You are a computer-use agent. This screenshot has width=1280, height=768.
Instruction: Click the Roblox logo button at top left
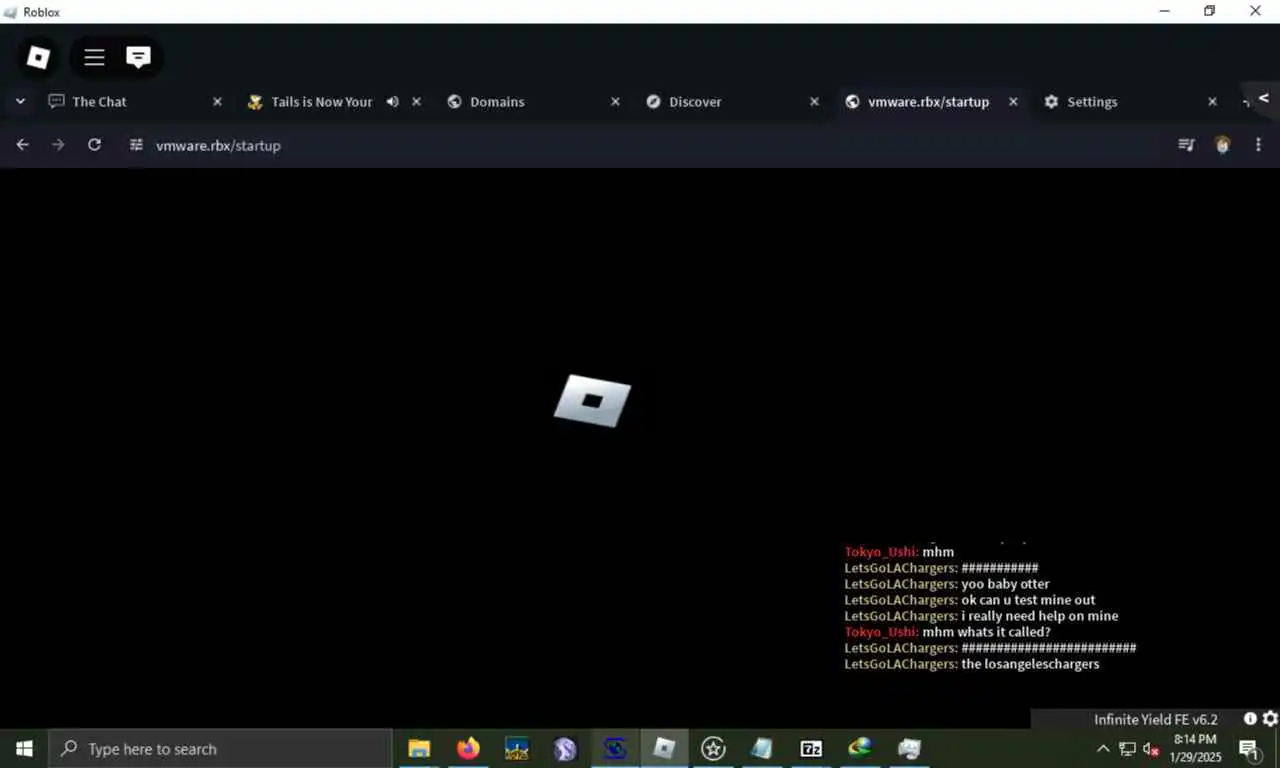pyautogui.click(x=38, y=58)
